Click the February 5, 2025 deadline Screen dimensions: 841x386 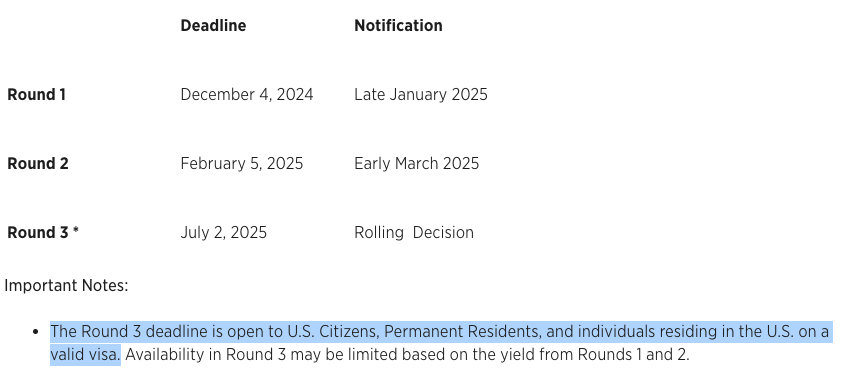(241, 164)
